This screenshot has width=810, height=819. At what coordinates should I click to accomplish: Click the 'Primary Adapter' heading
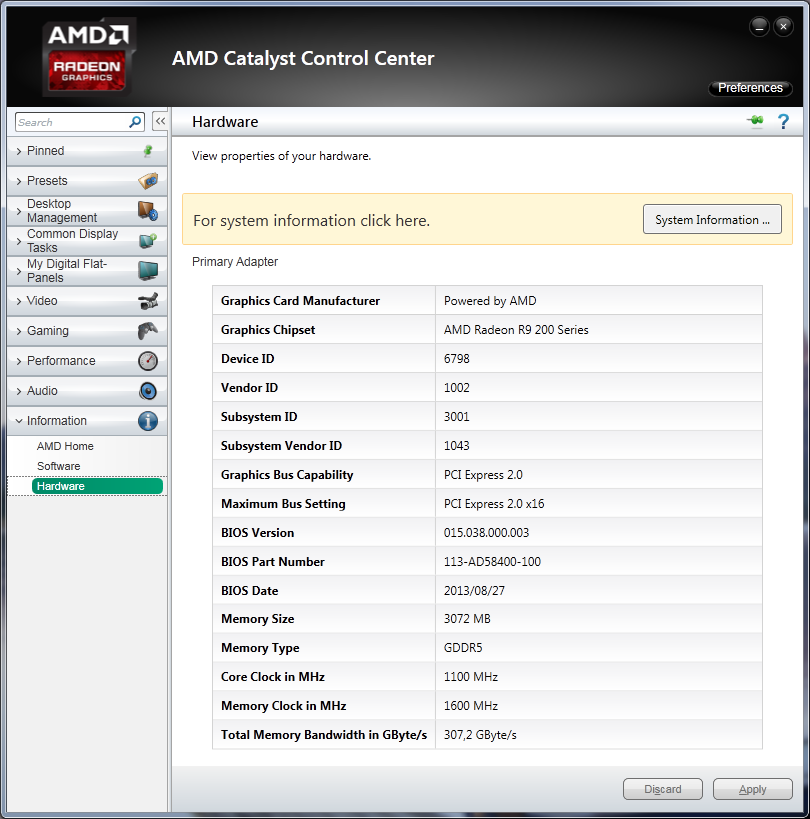click(x=235, y=262)
